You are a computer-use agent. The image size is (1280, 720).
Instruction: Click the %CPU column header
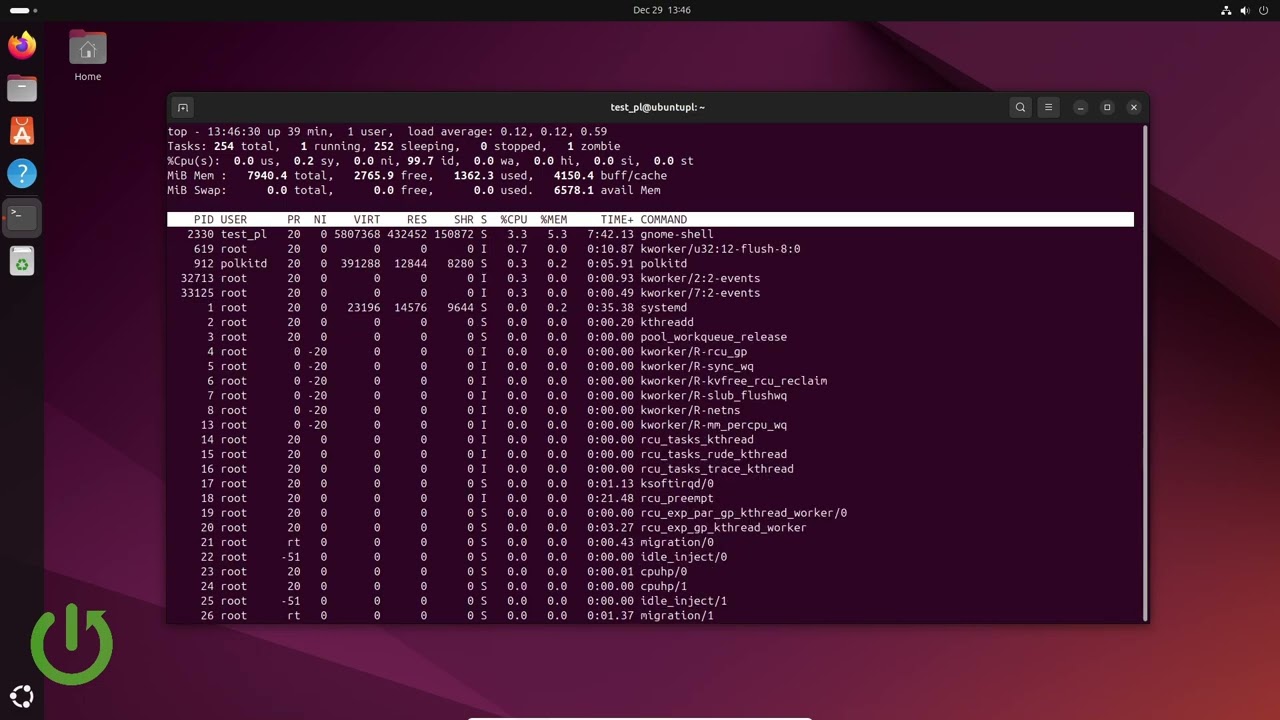[514, 219]
